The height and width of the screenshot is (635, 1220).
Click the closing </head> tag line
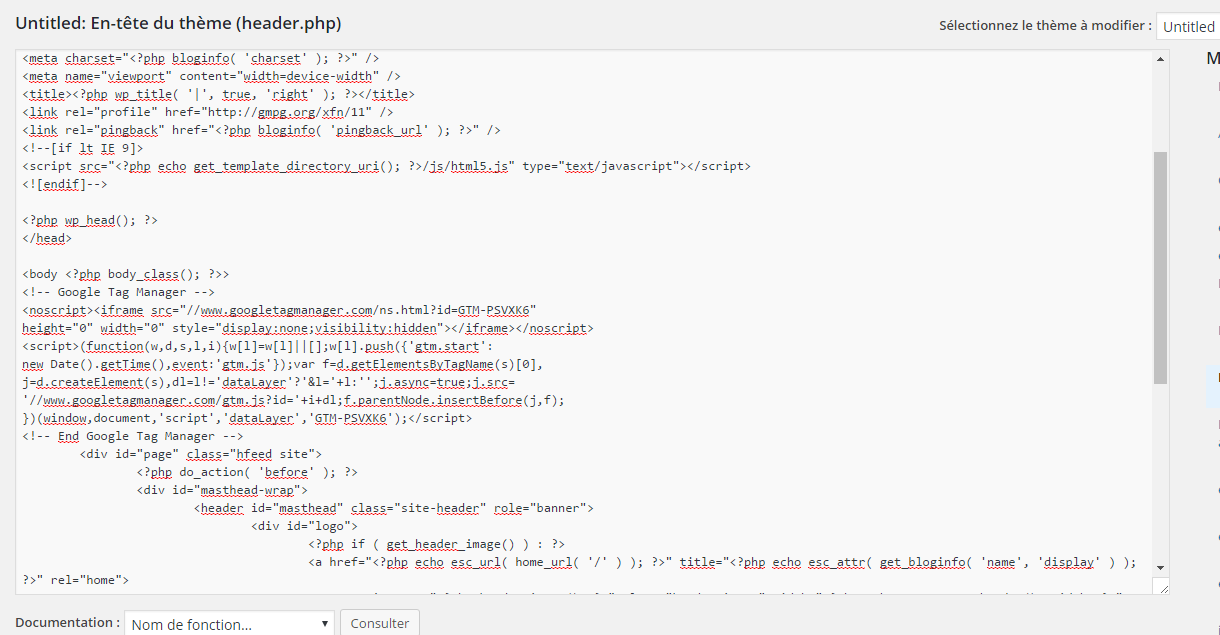pos(47,238)
